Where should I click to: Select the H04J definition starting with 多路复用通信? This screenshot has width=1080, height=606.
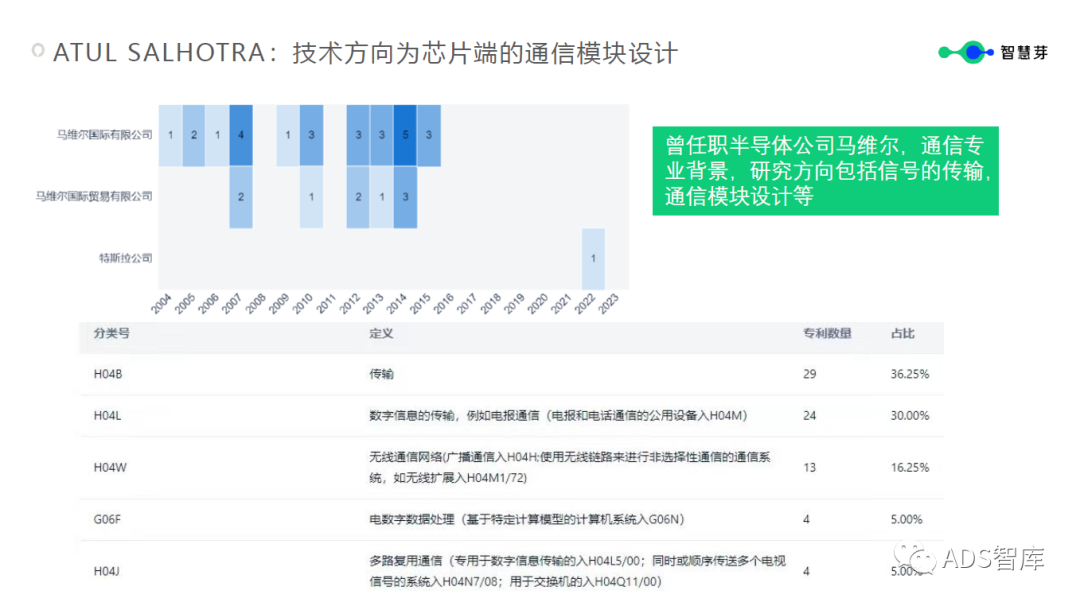[577, 571]
